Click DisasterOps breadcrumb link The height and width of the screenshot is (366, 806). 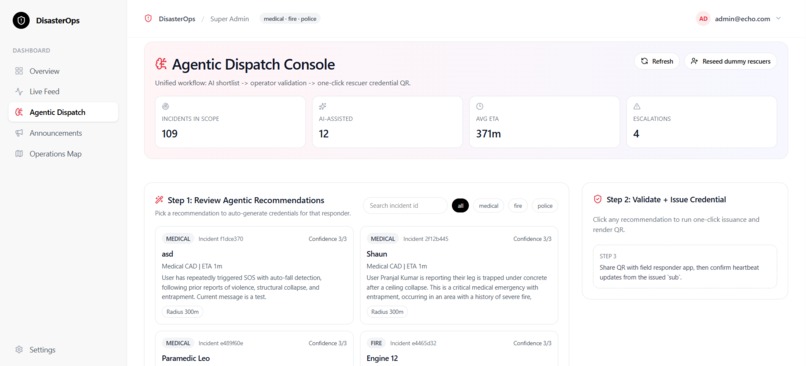[x=177, y=19]
